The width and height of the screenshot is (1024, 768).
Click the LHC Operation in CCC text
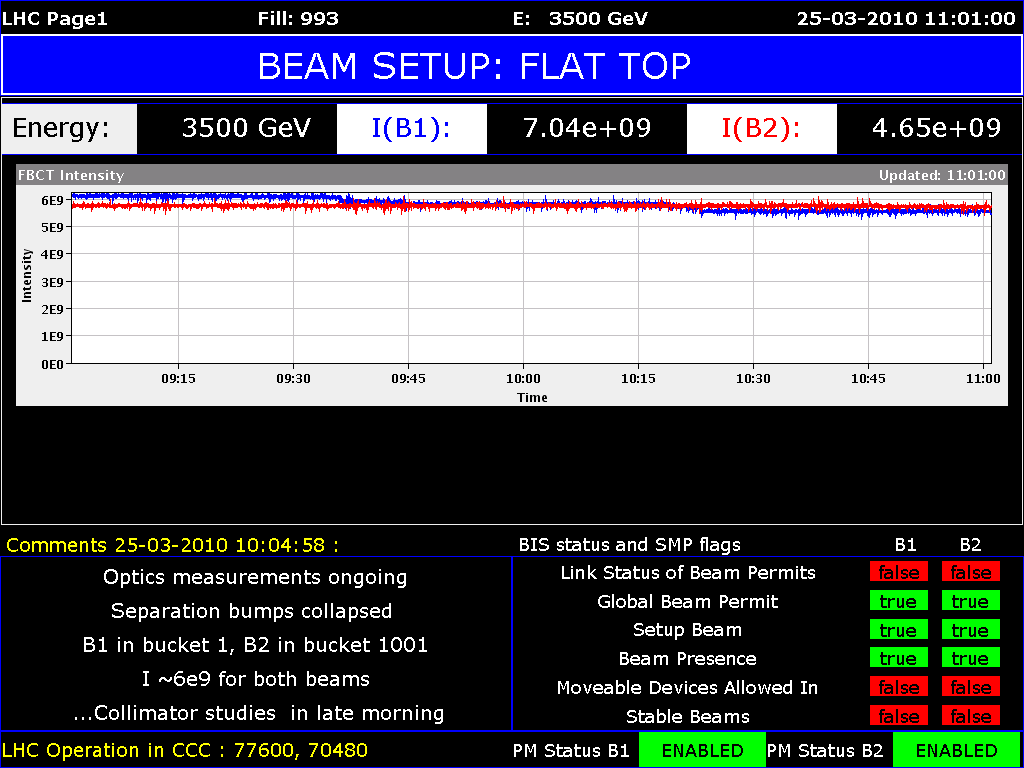(185, 750)
